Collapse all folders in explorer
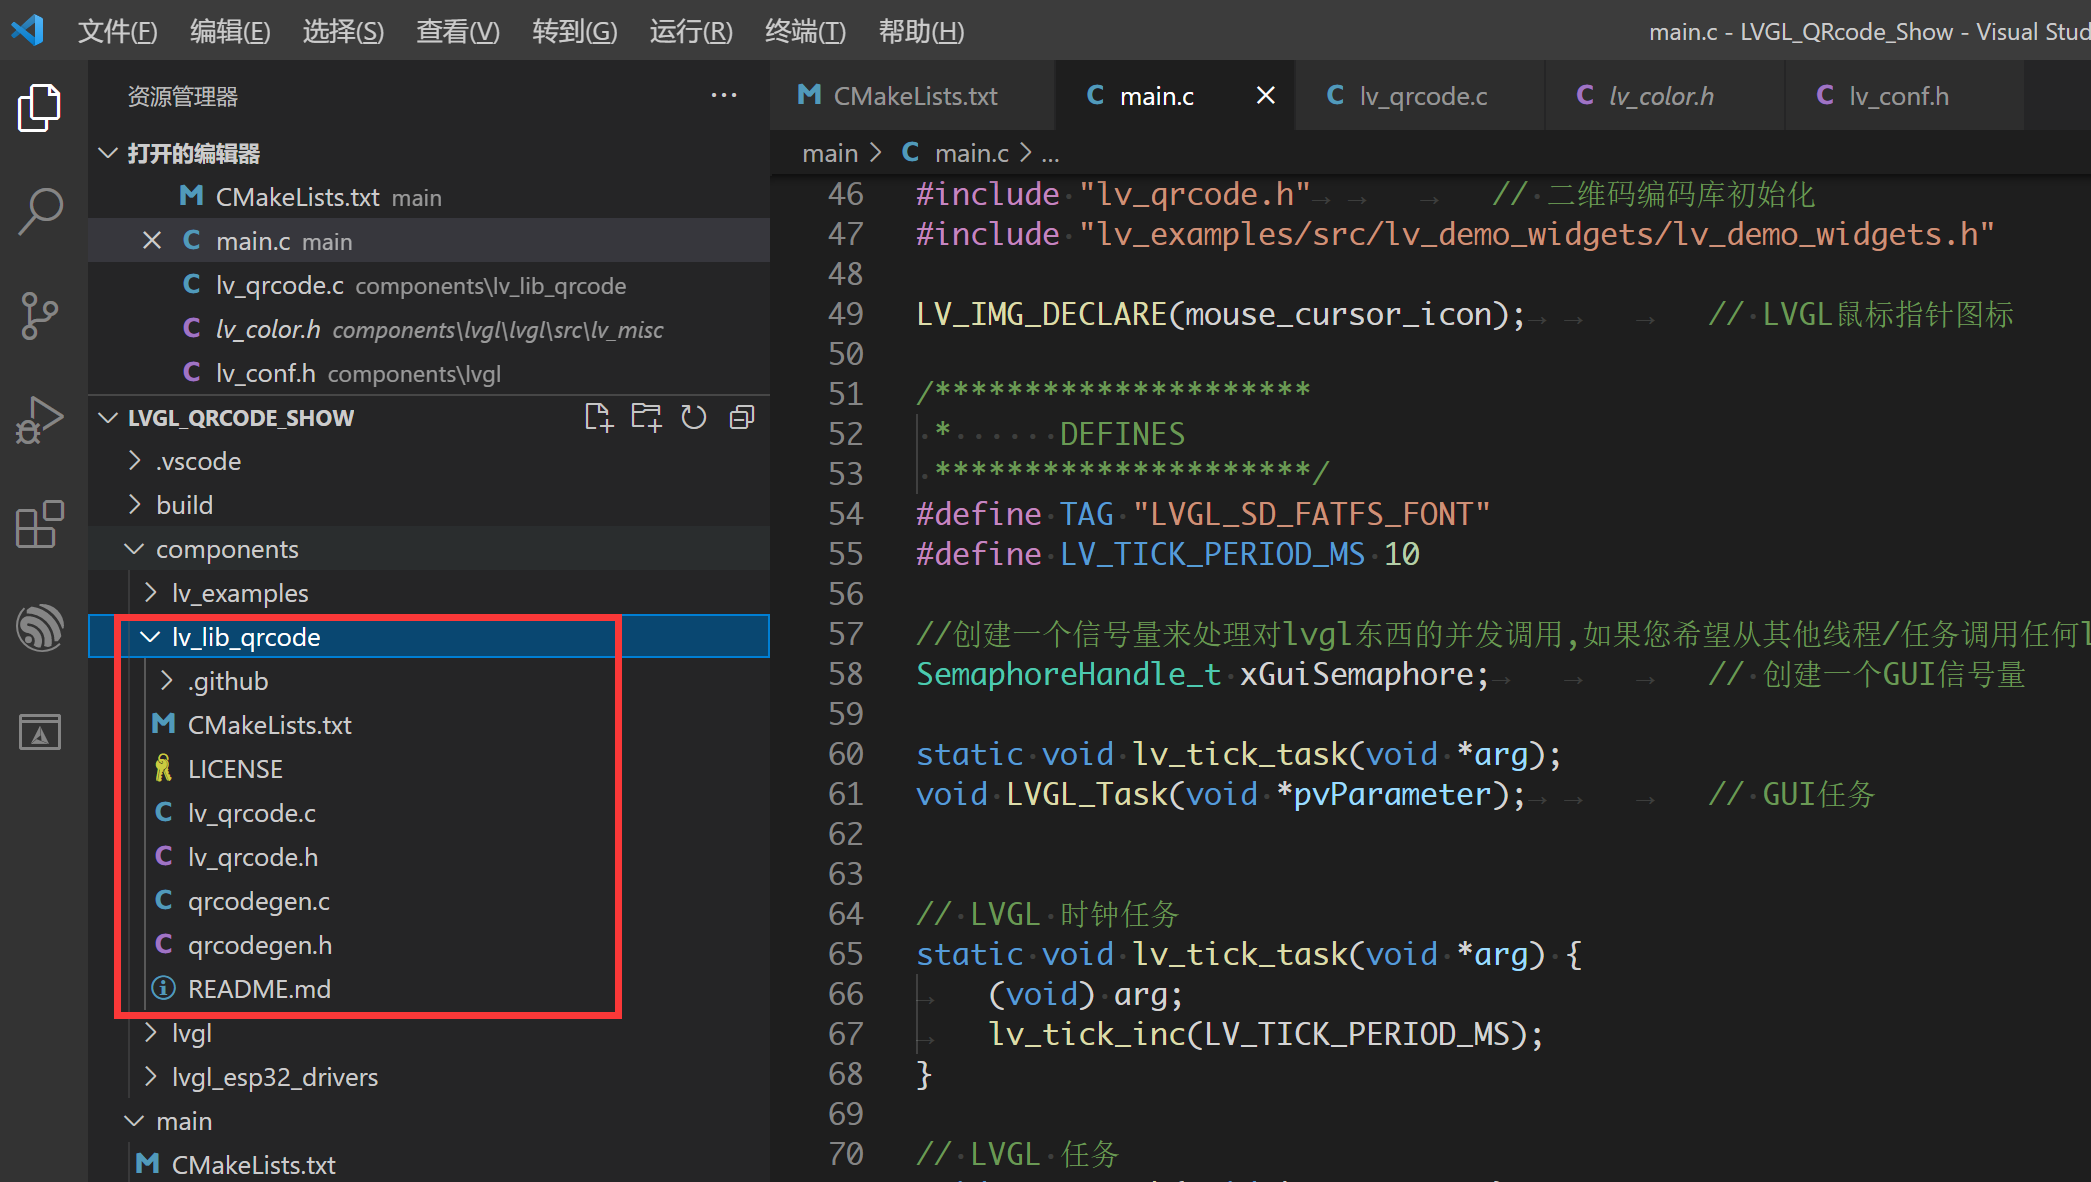The image size is (2091, 1182). (742, 417)
